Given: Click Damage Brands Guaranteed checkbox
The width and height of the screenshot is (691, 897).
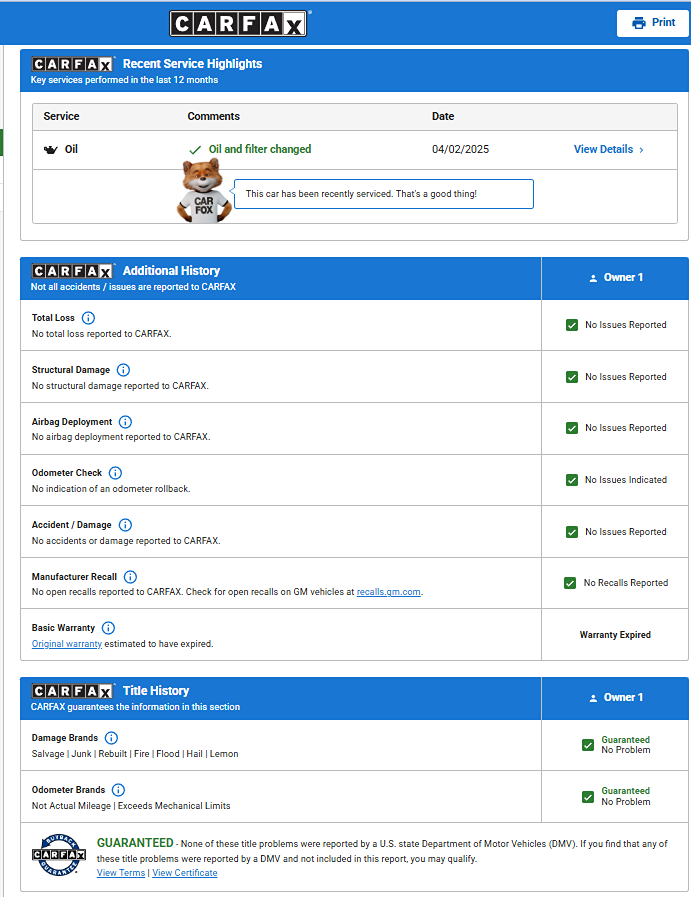Looking at the screenshot, I should (x=588, y=745).
